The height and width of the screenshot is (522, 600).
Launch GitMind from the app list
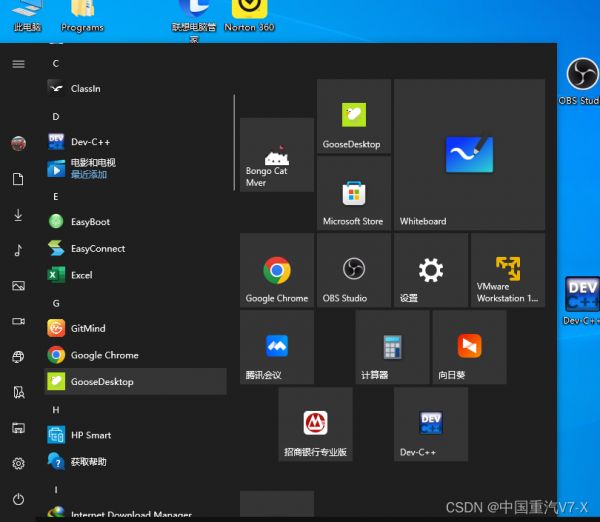click(x=136, y=328)
